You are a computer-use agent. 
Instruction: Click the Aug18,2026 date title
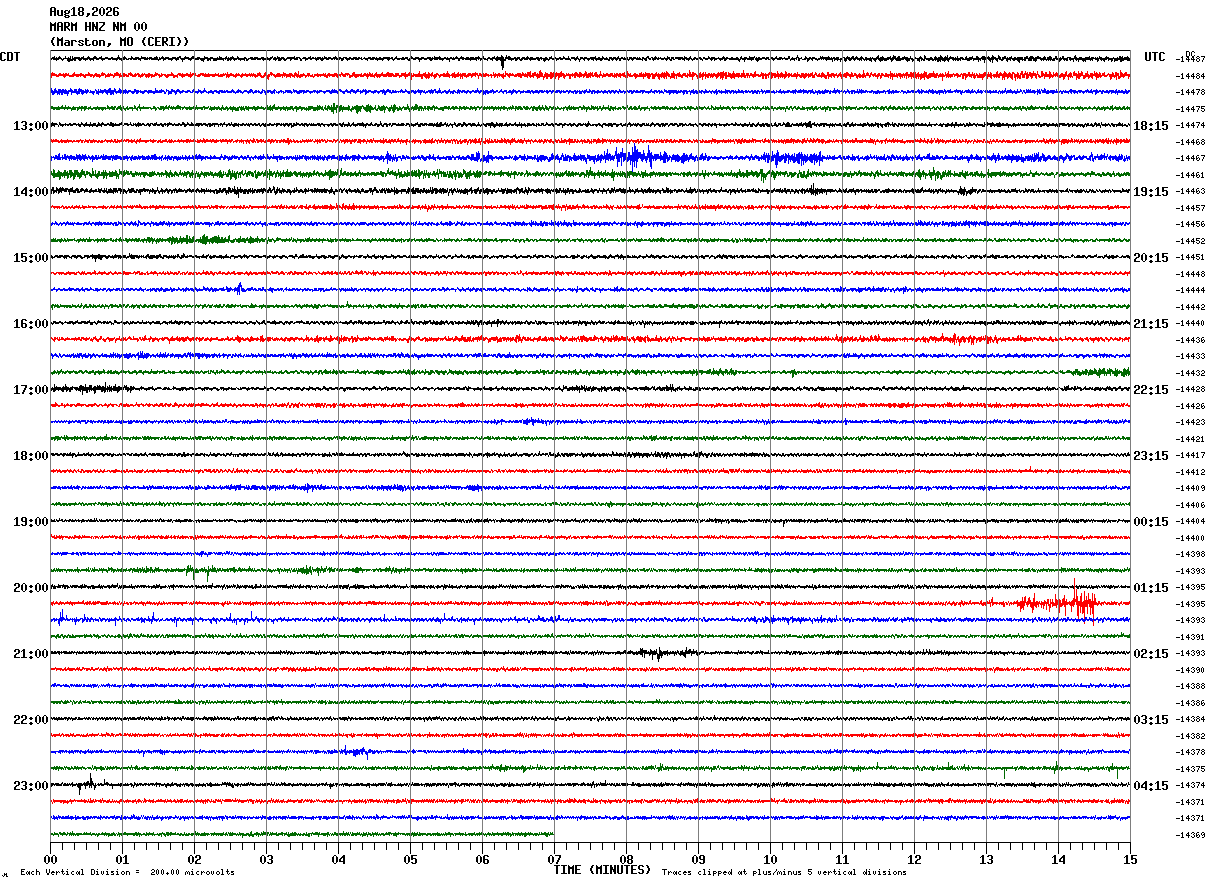click(x=84, y=12)
